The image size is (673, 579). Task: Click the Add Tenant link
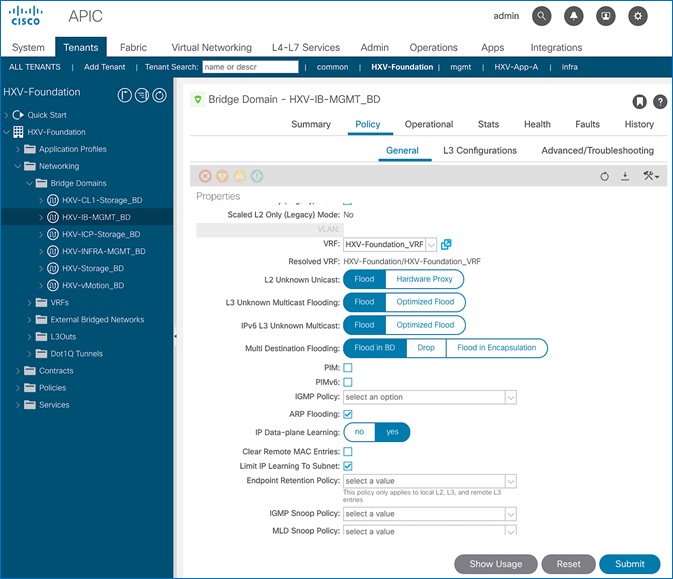click(104, 67)
